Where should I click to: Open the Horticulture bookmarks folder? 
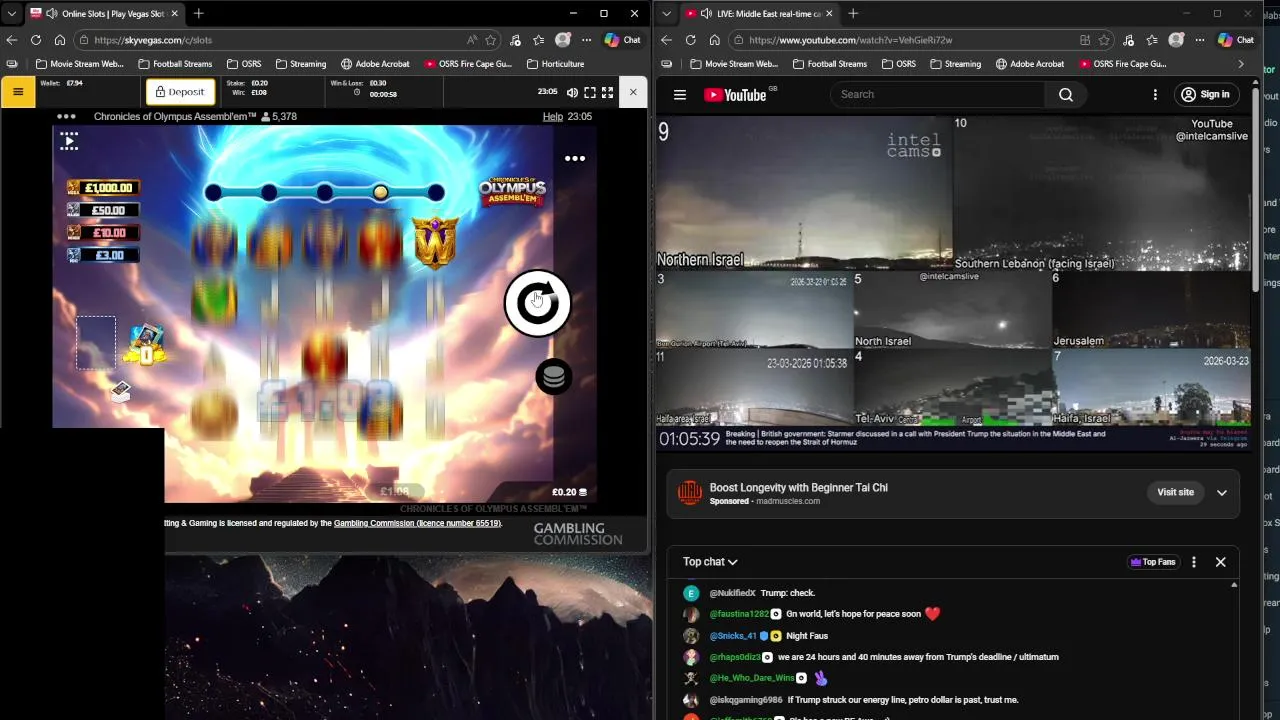(555, 64)
